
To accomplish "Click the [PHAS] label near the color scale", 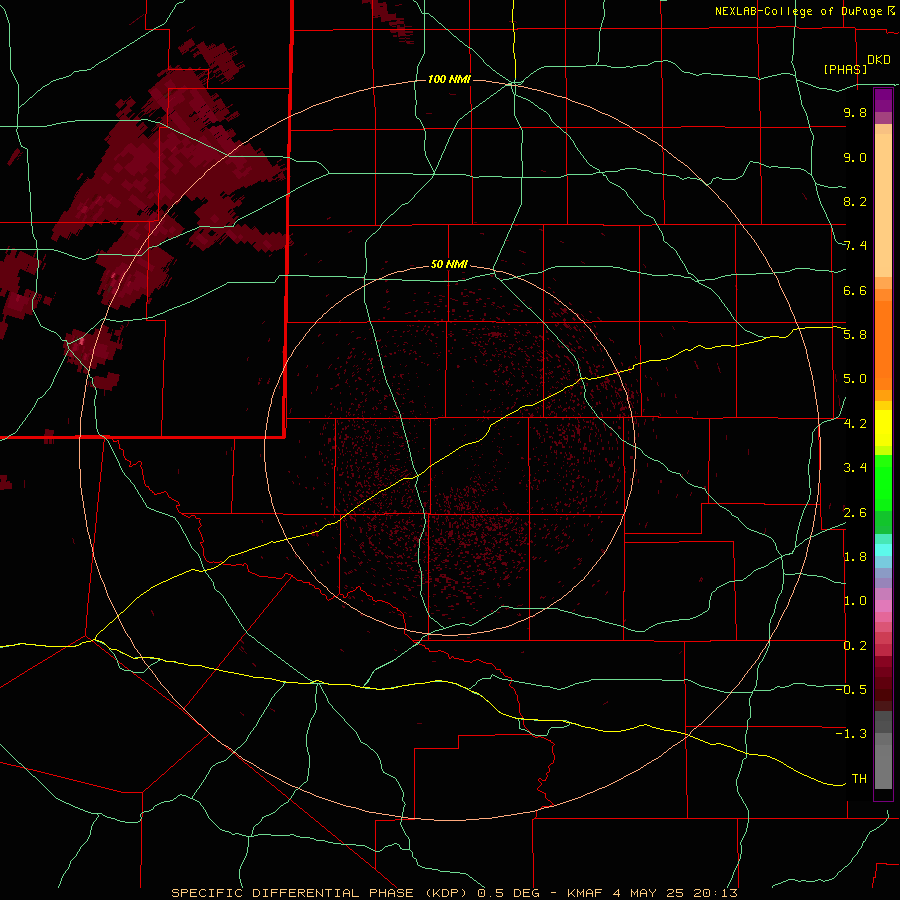I will pyautogui.click(x=845, y=69).
